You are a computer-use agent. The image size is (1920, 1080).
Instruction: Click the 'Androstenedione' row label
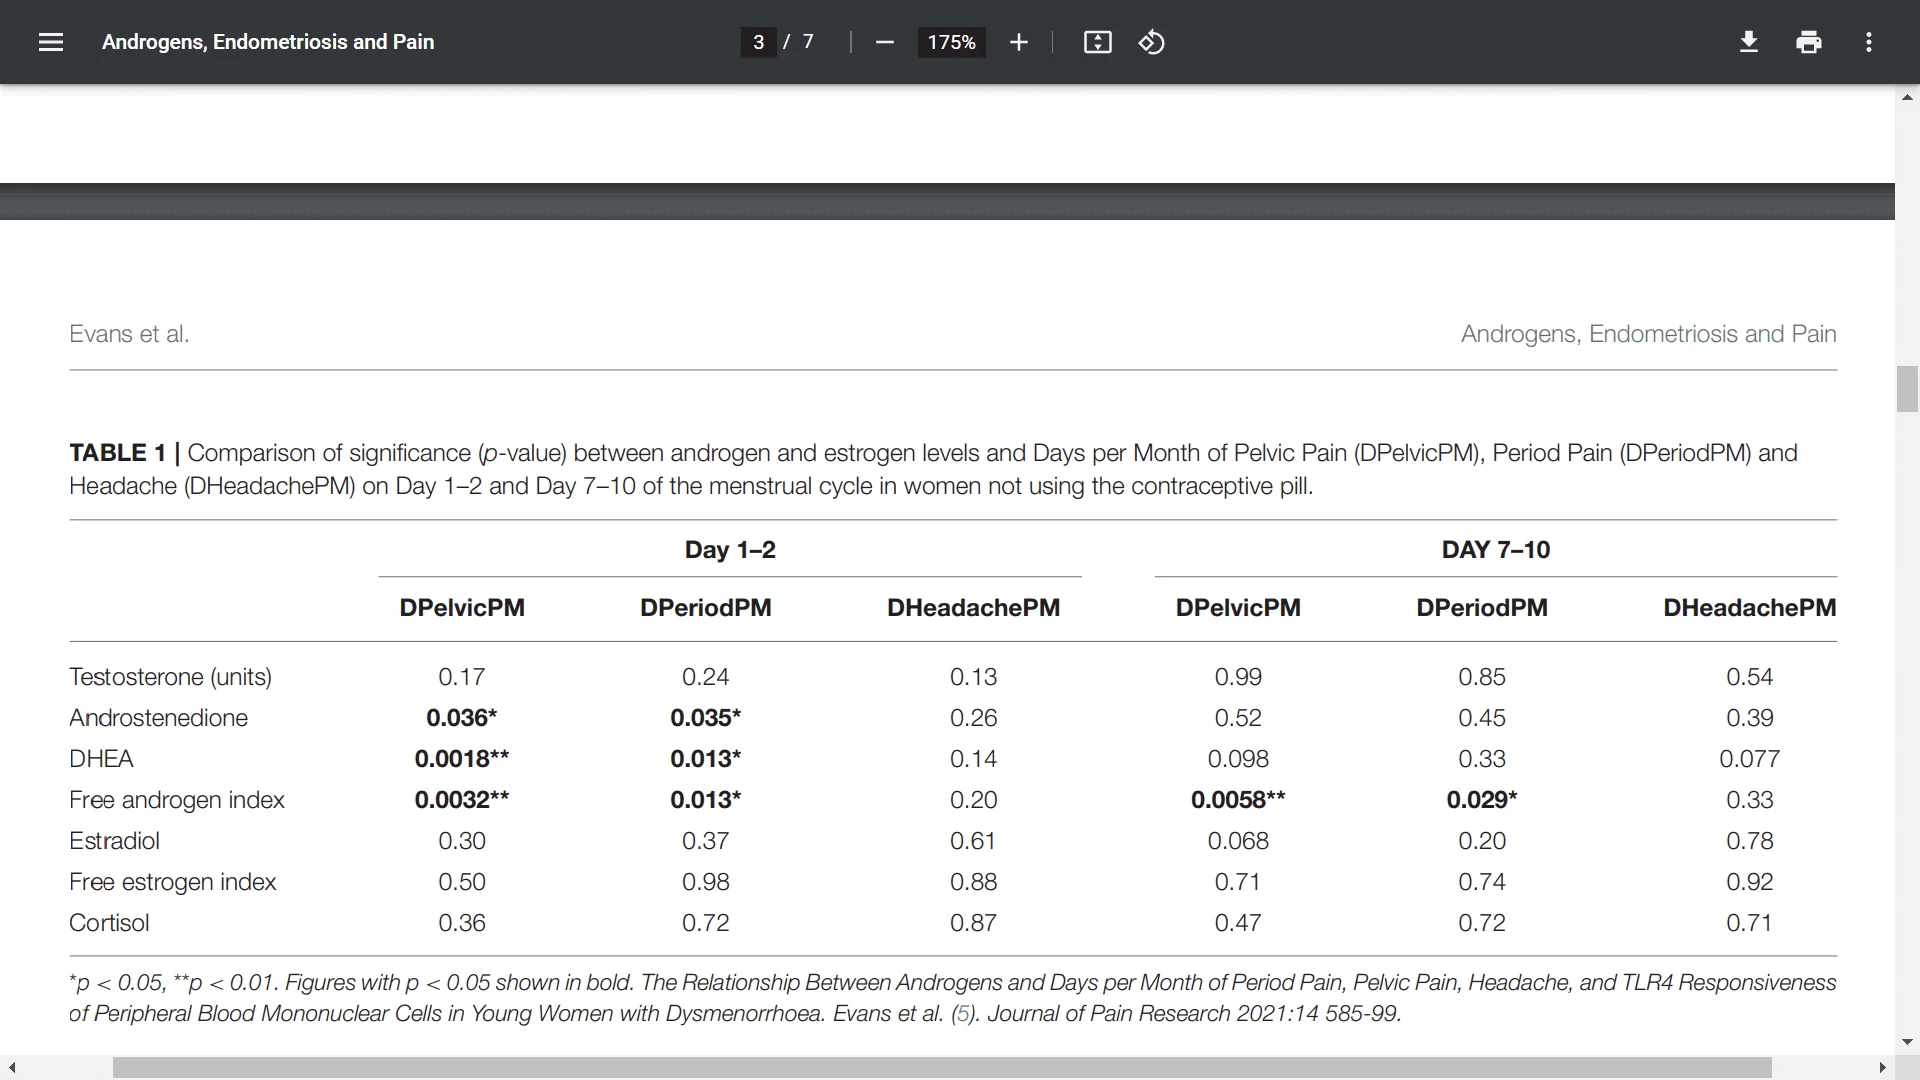click(x=158, y=718)
